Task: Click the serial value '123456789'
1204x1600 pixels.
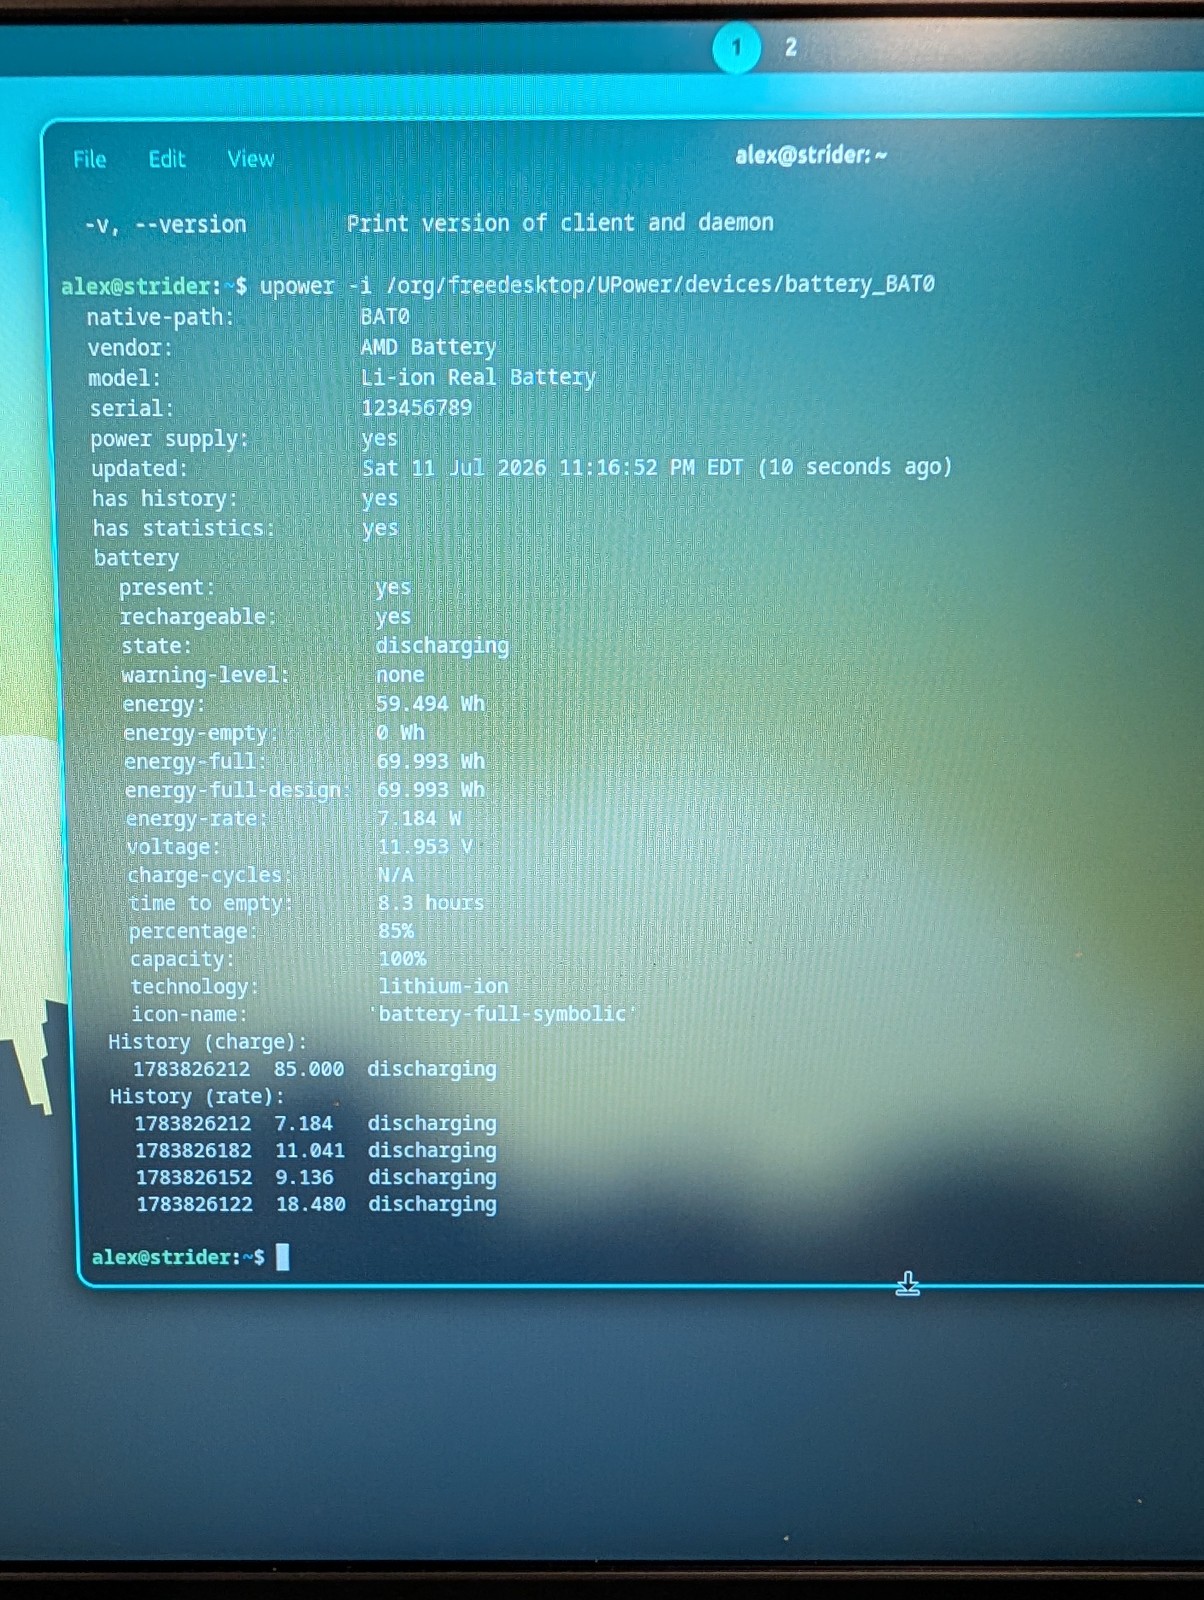Action: click(x=417, y=408)
